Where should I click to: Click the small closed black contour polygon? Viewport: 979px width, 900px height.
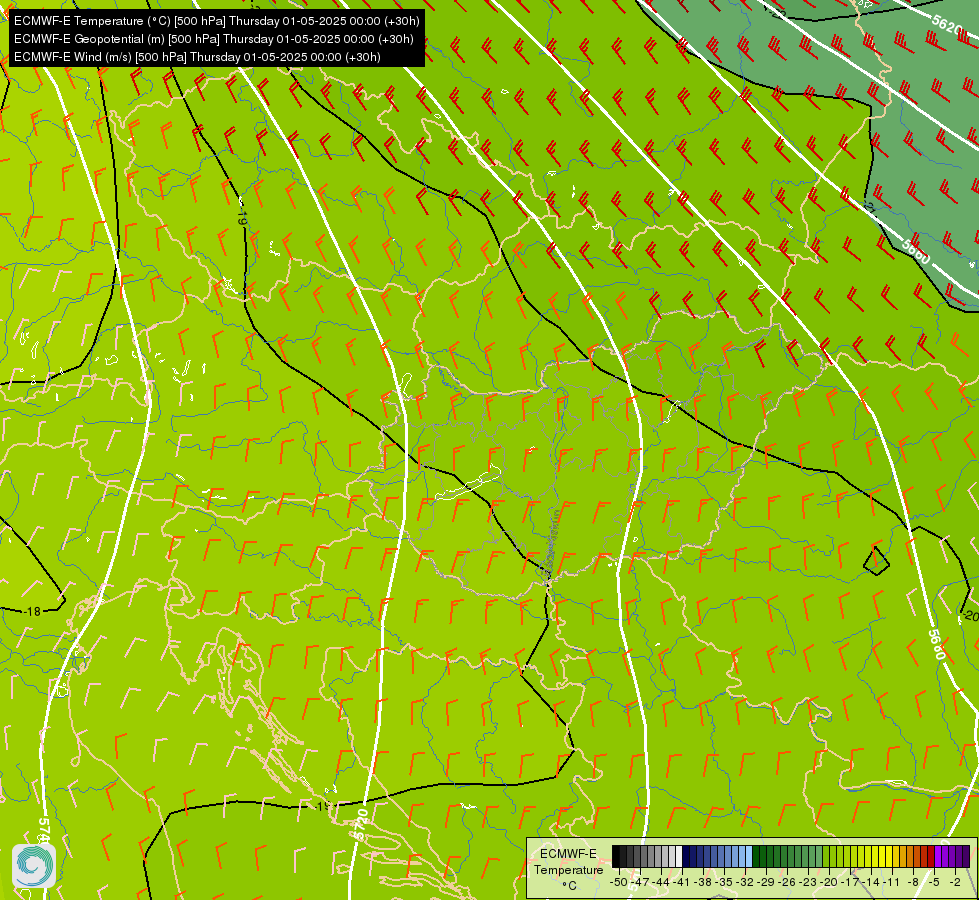[876, 561]
